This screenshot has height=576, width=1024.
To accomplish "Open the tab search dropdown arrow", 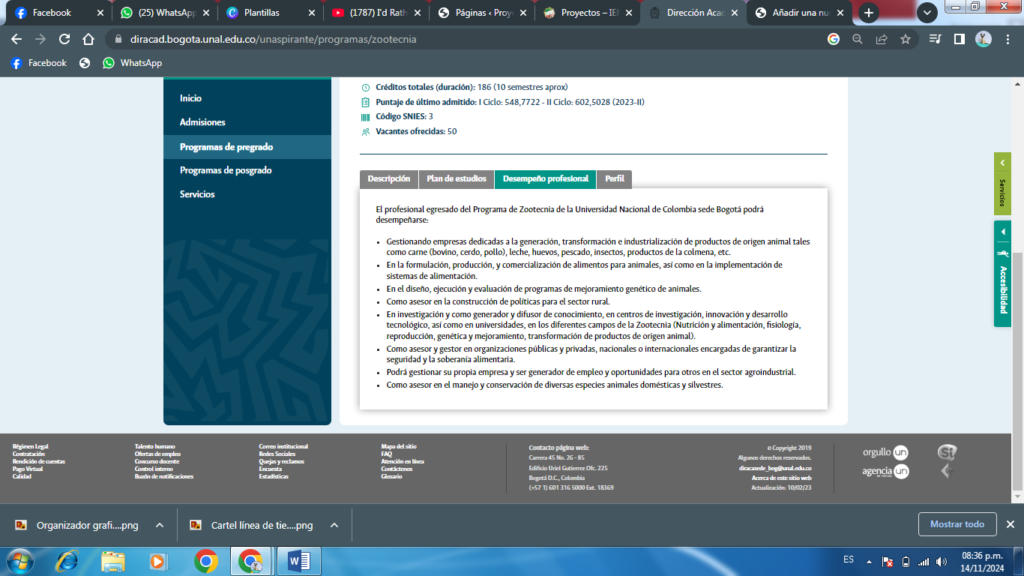I will click(x=926, y=13).
